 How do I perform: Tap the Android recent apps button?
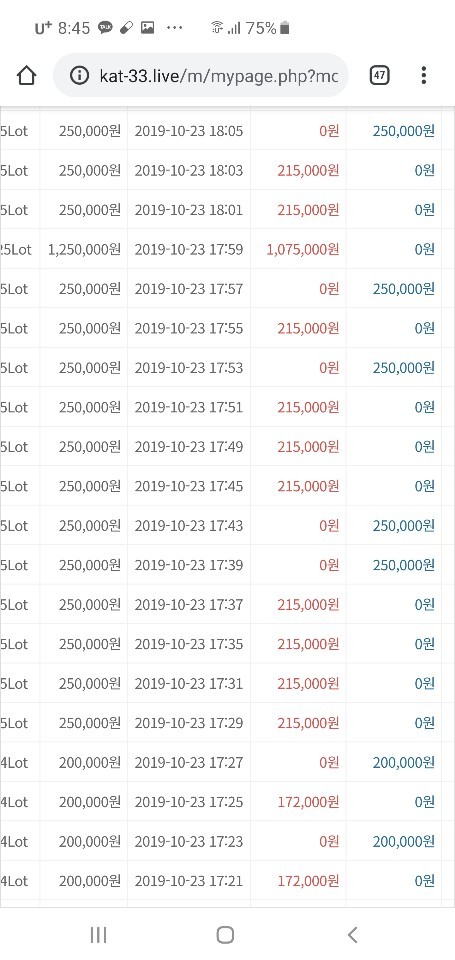(x=99, y=934)
